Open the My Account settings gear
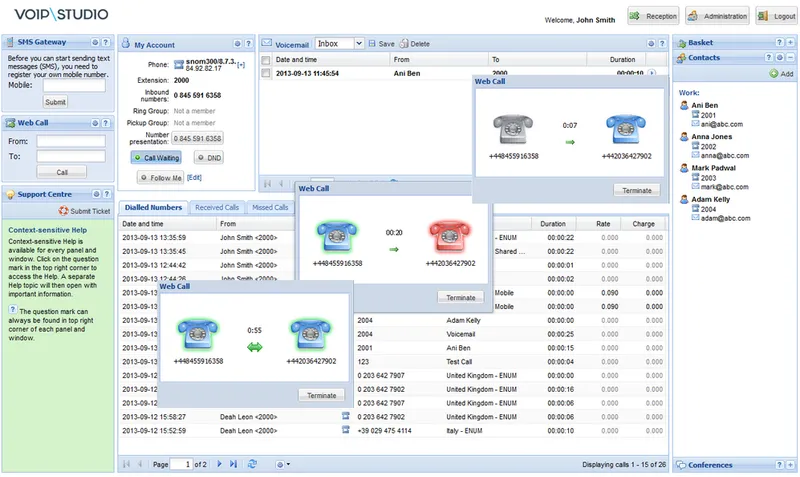The width and height of the screenshot is (800, 477). point(237,44)
